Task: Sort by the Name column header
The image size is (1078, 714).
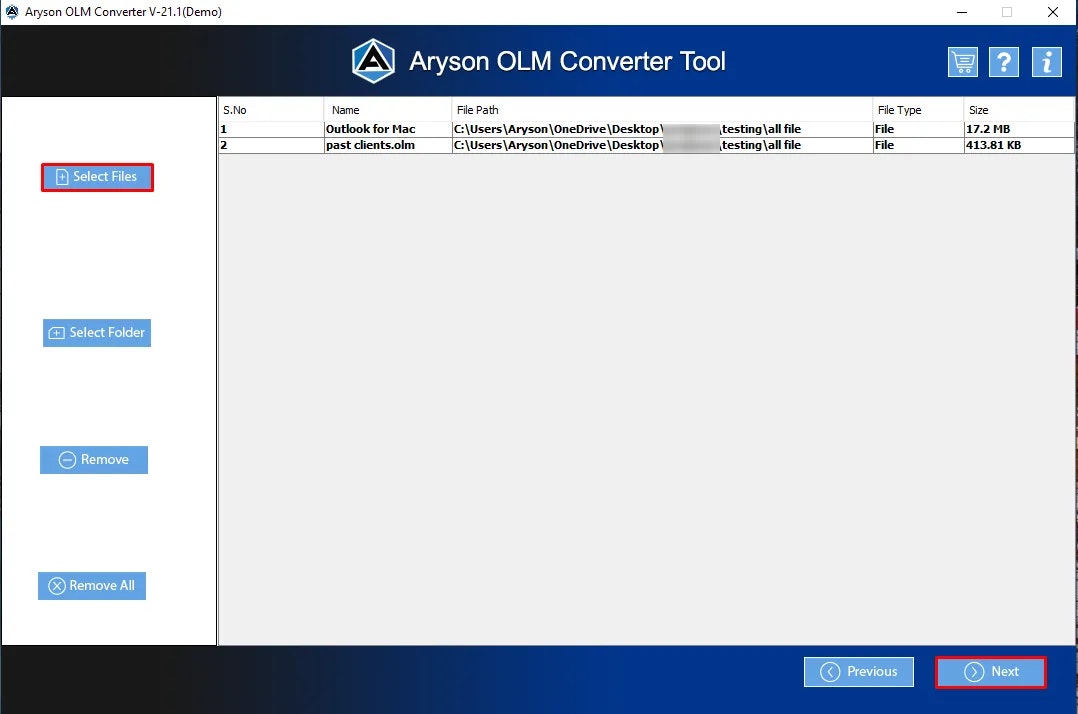Action: pos(388,110)
